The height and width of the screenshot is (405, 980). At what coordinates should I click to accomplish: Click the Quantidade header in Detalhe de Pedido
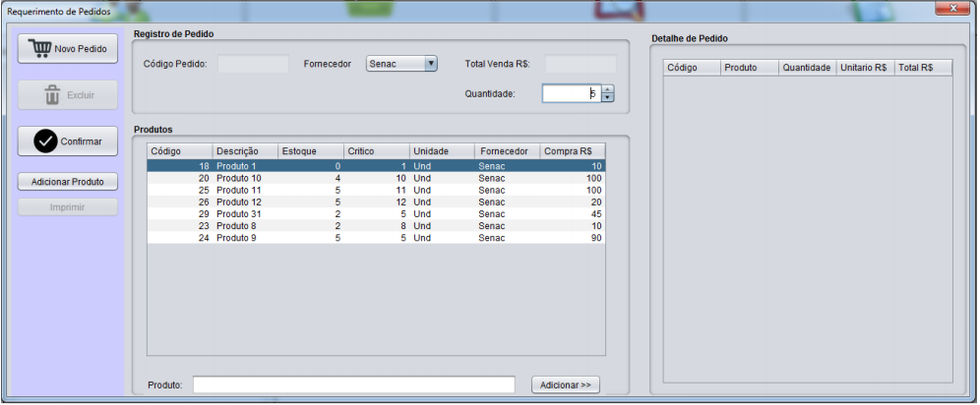[807, 68]
